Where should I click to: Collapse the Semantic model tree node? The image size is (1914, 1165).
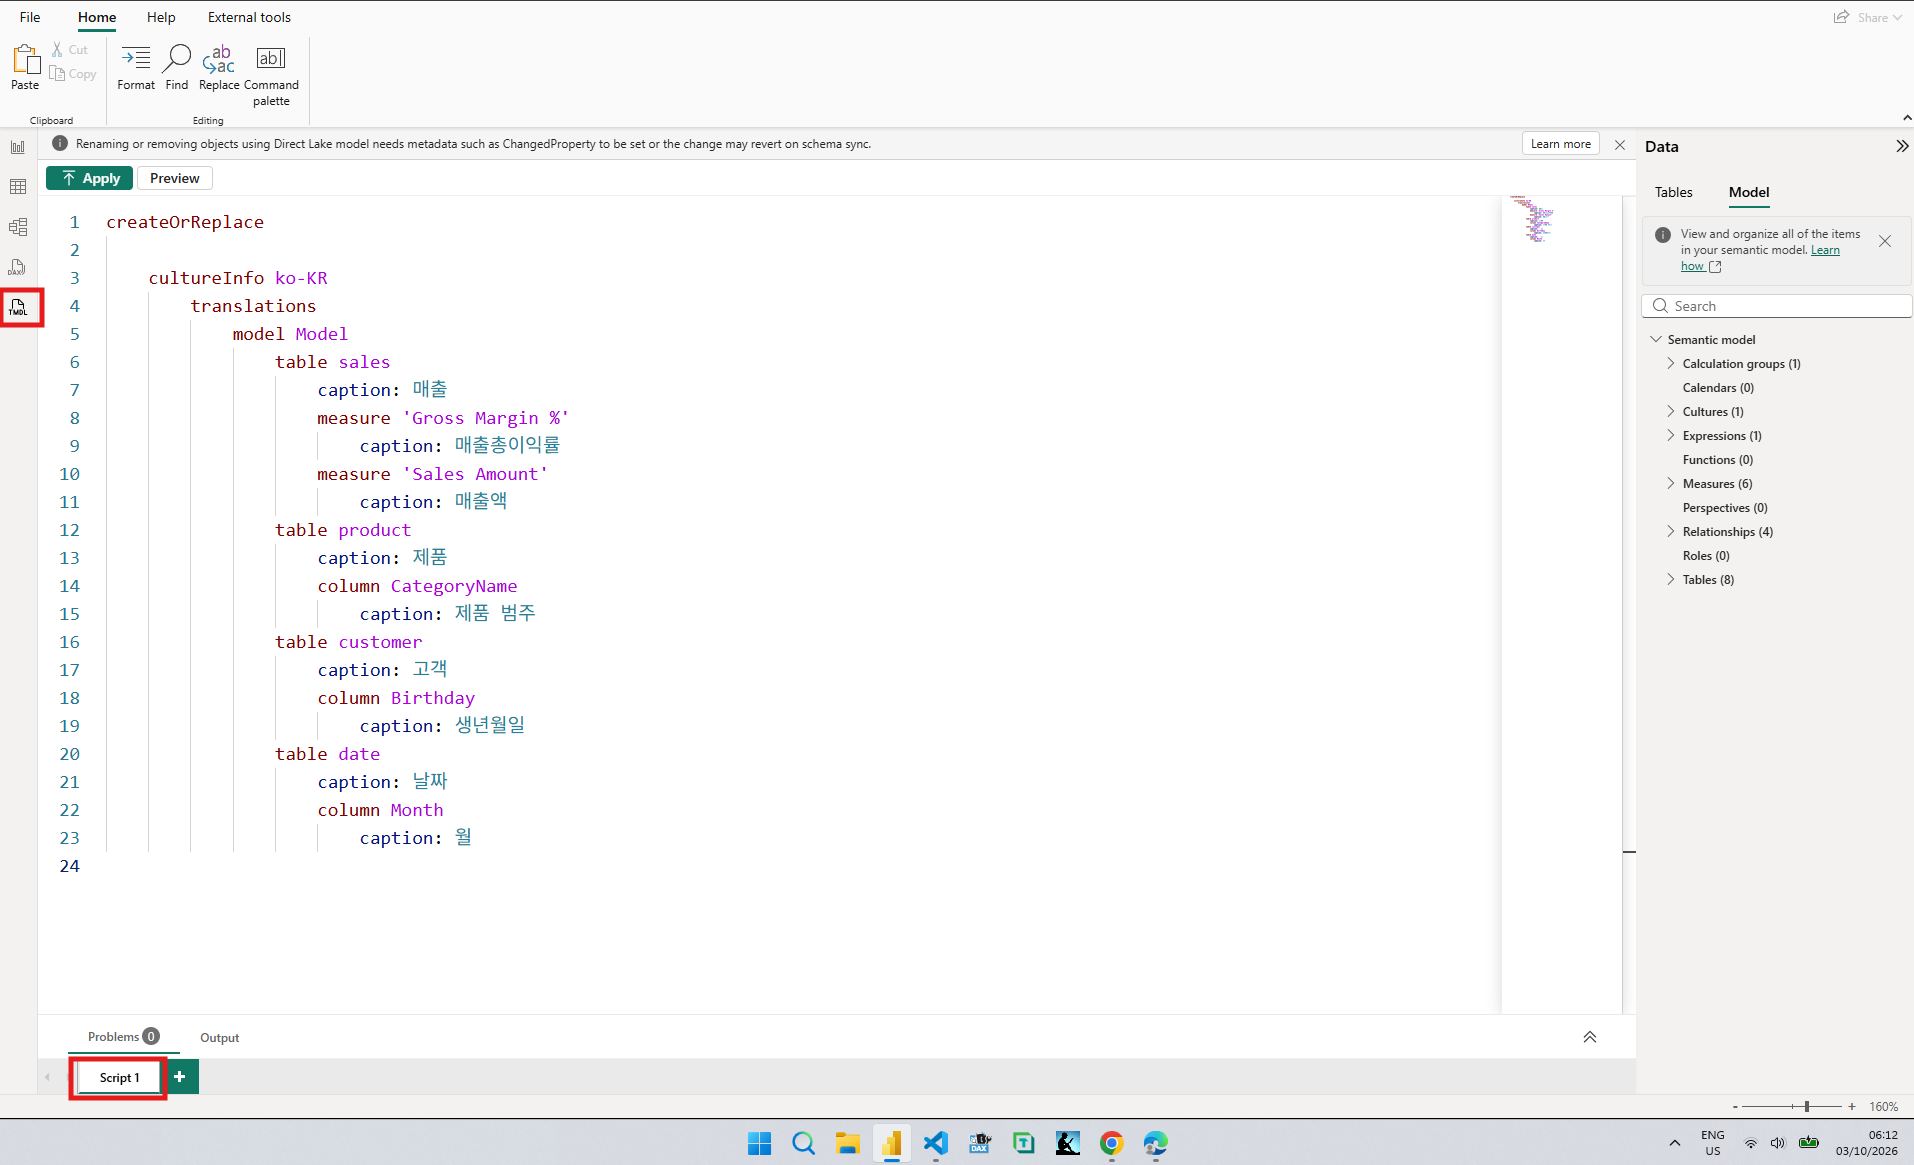(x=1656, y=340)
